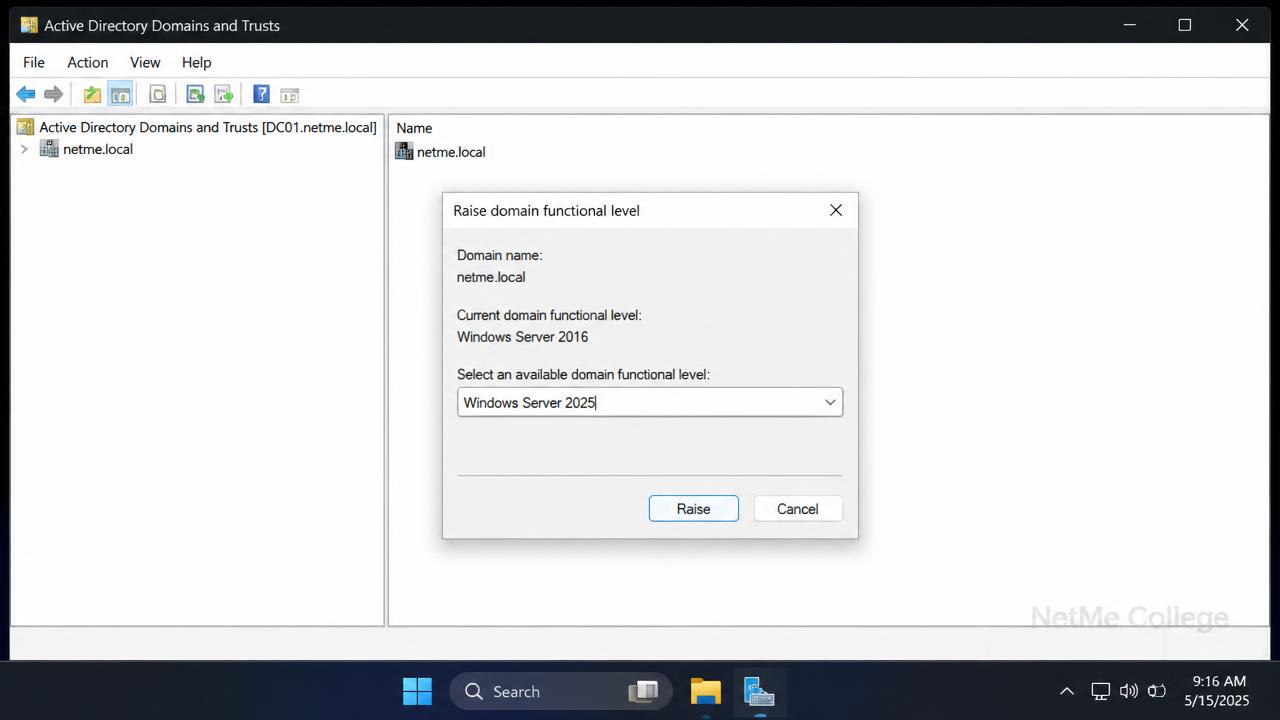Open the View menu
1280x720 pixels.
click(145, 62)
